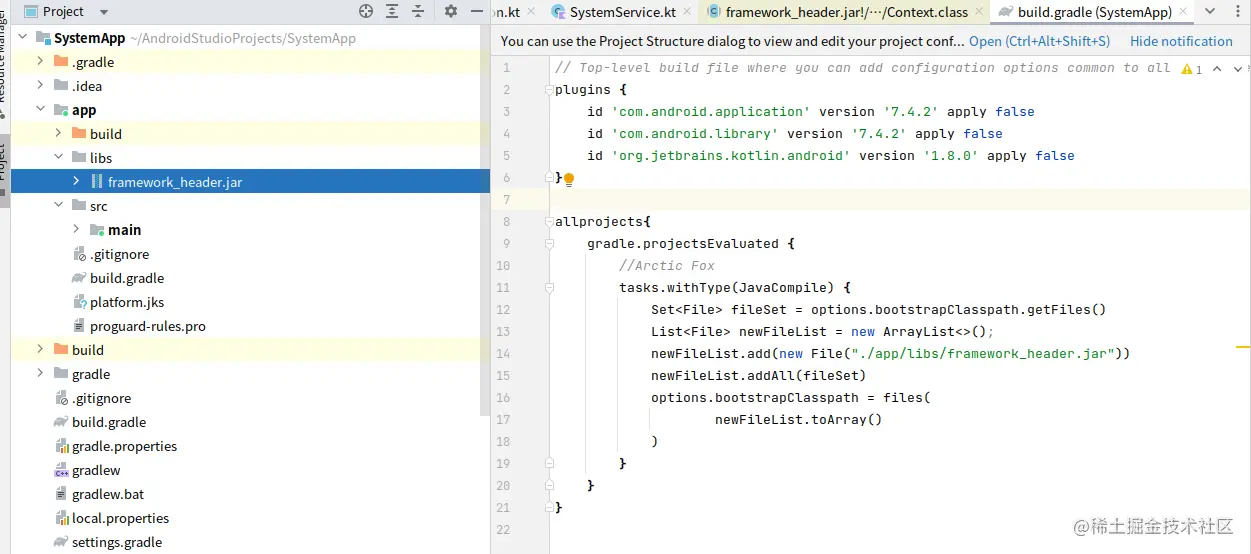Go to previous highlighted problem arrow
This screenshot has height=554, width=1251.
[x=1217, y=69]
